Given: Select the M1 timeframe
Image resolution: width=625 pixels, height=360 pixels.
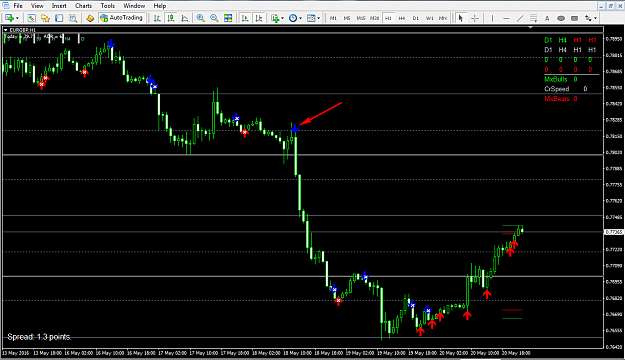Looking at the screenshot, I should tap(333, 18).
